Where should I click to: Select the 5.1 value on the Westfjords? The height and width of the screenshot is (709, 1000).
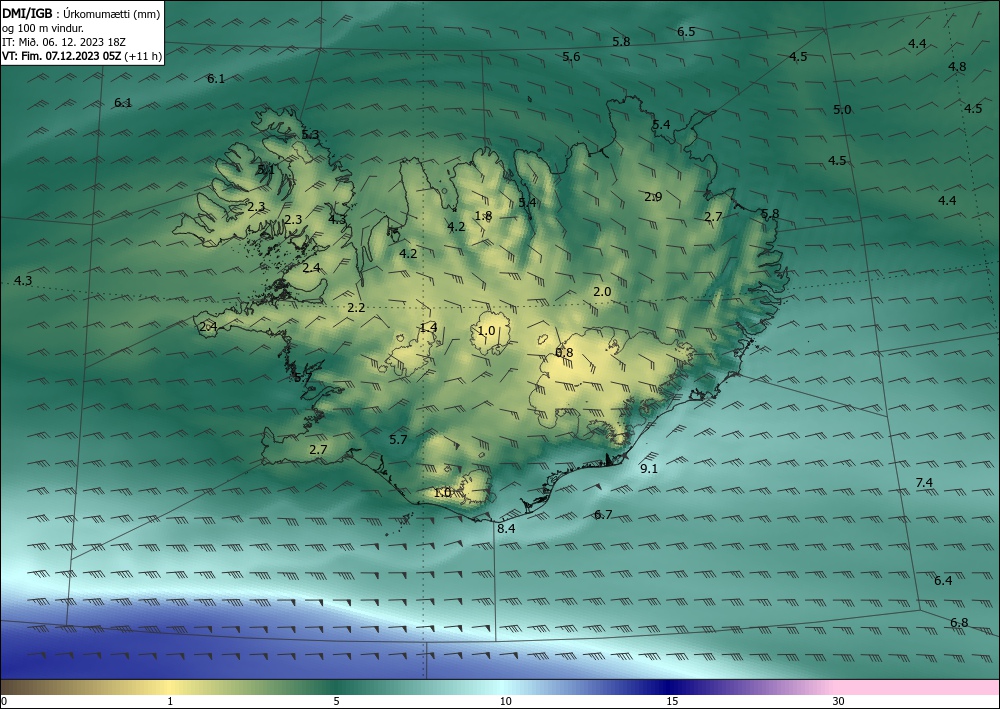coord(266,170)
